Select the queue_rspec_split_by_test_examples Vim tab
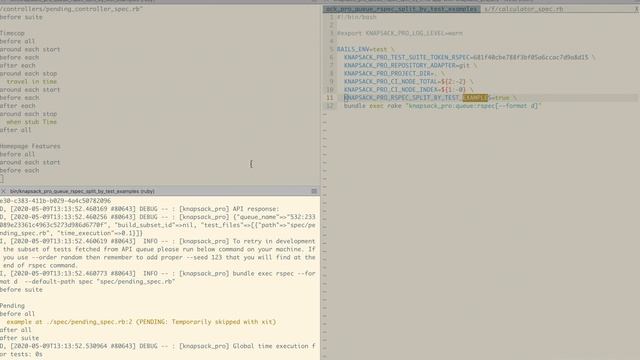Image resolution: width=640 pixels, height=360 pixels. [401, 9]
